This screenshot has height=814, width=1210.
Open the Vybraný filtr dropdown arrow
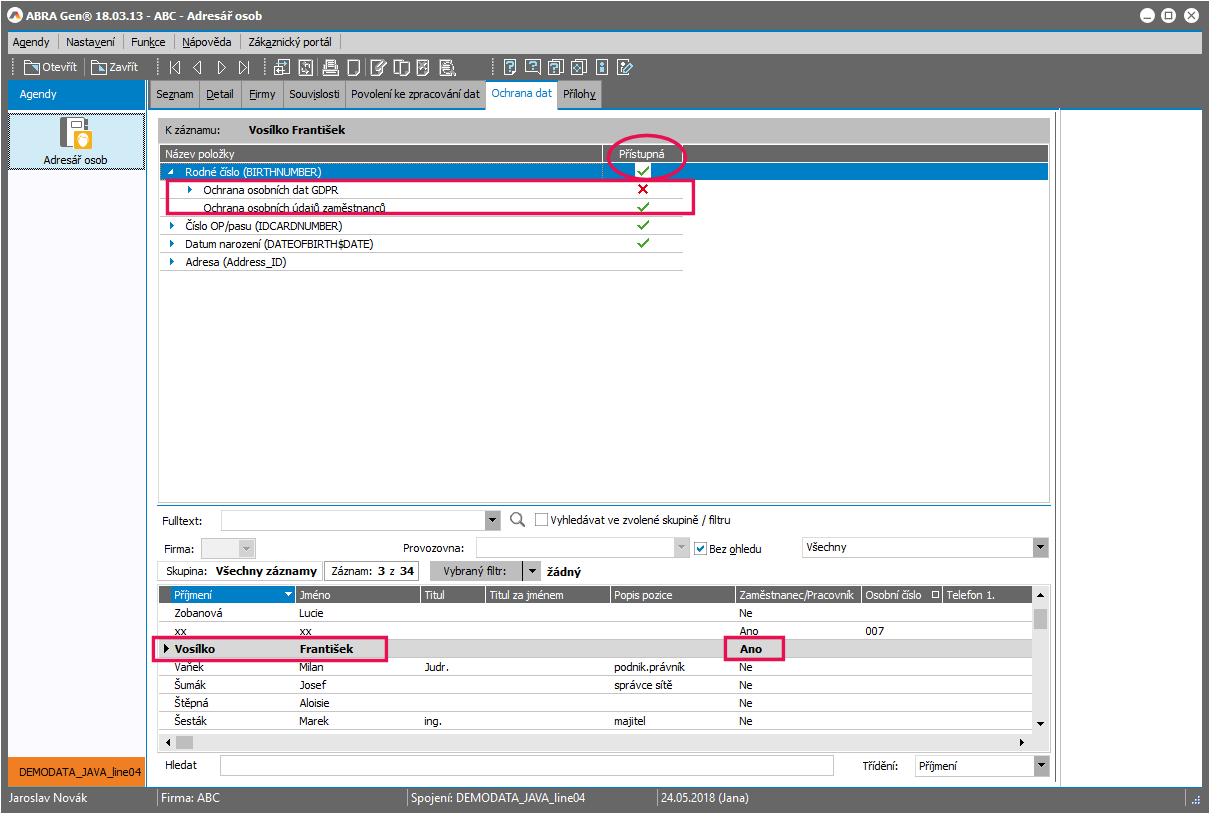[532, 571]
